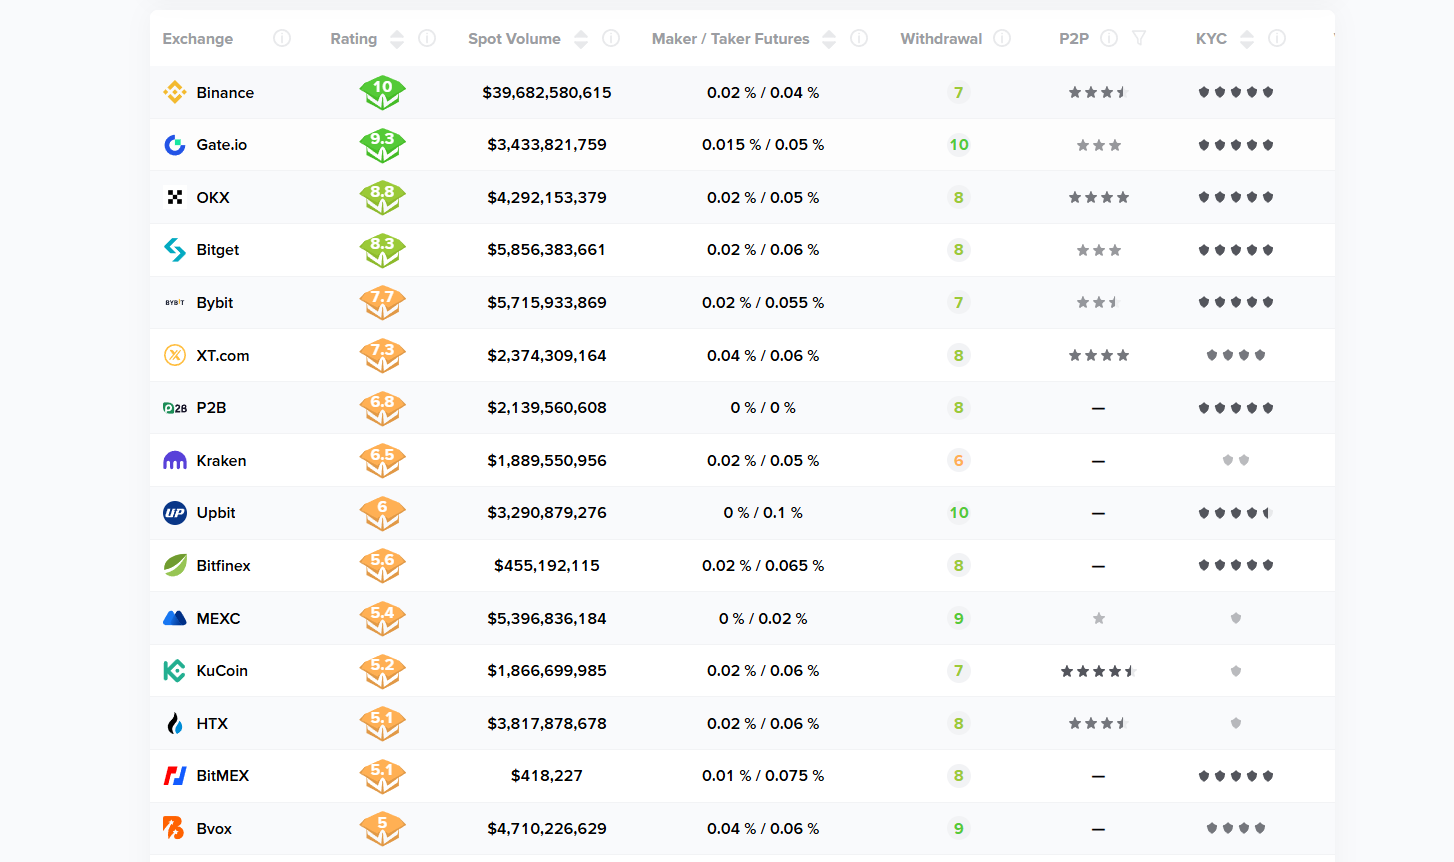Viewport: 1454px width, 862px height.
Task: Open the KuCoin exchange link
Action: pos(222,671)
